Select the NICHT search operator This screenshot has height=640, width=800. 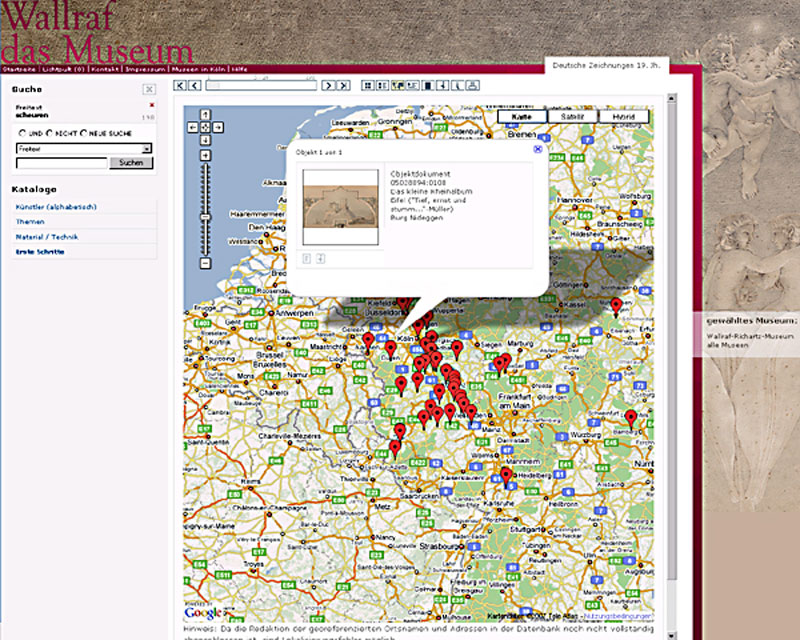click(49, 133)
